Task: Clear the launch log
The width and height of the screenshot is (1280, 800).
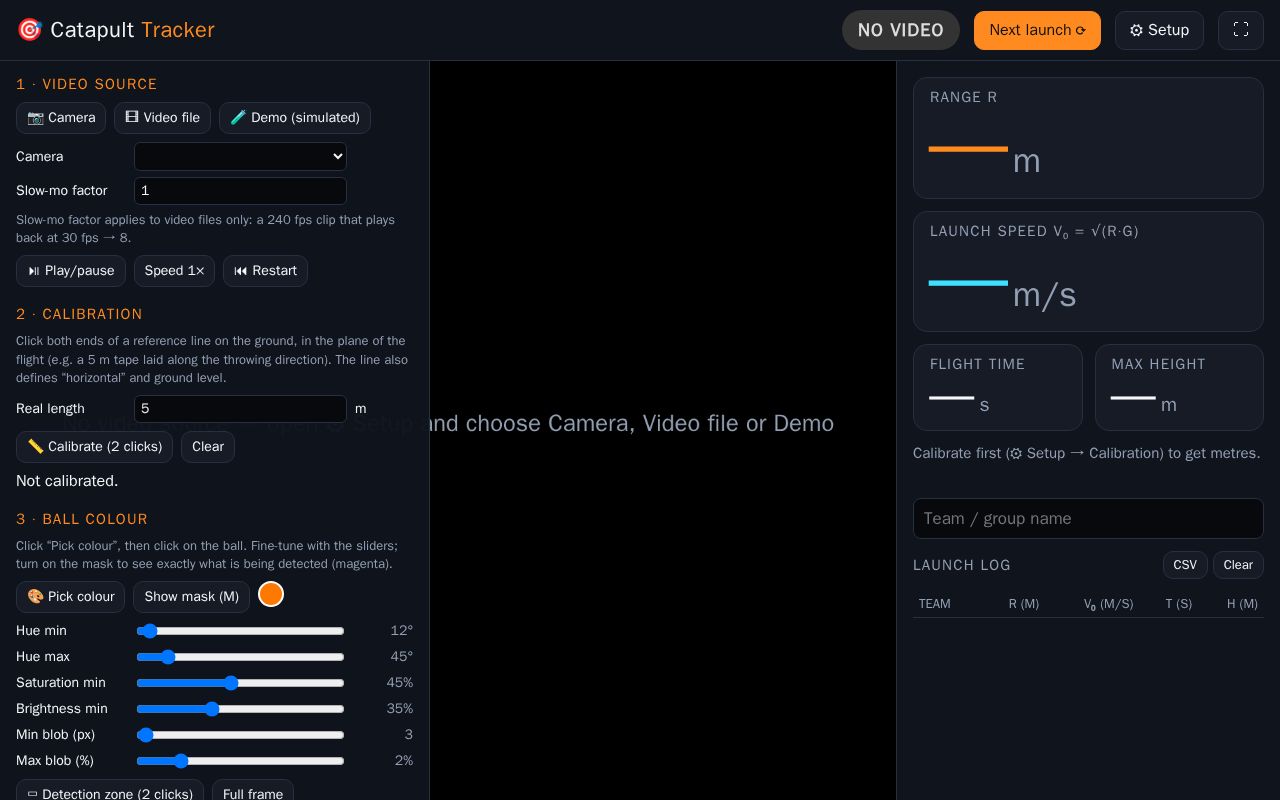Action: coord(1238,565)
